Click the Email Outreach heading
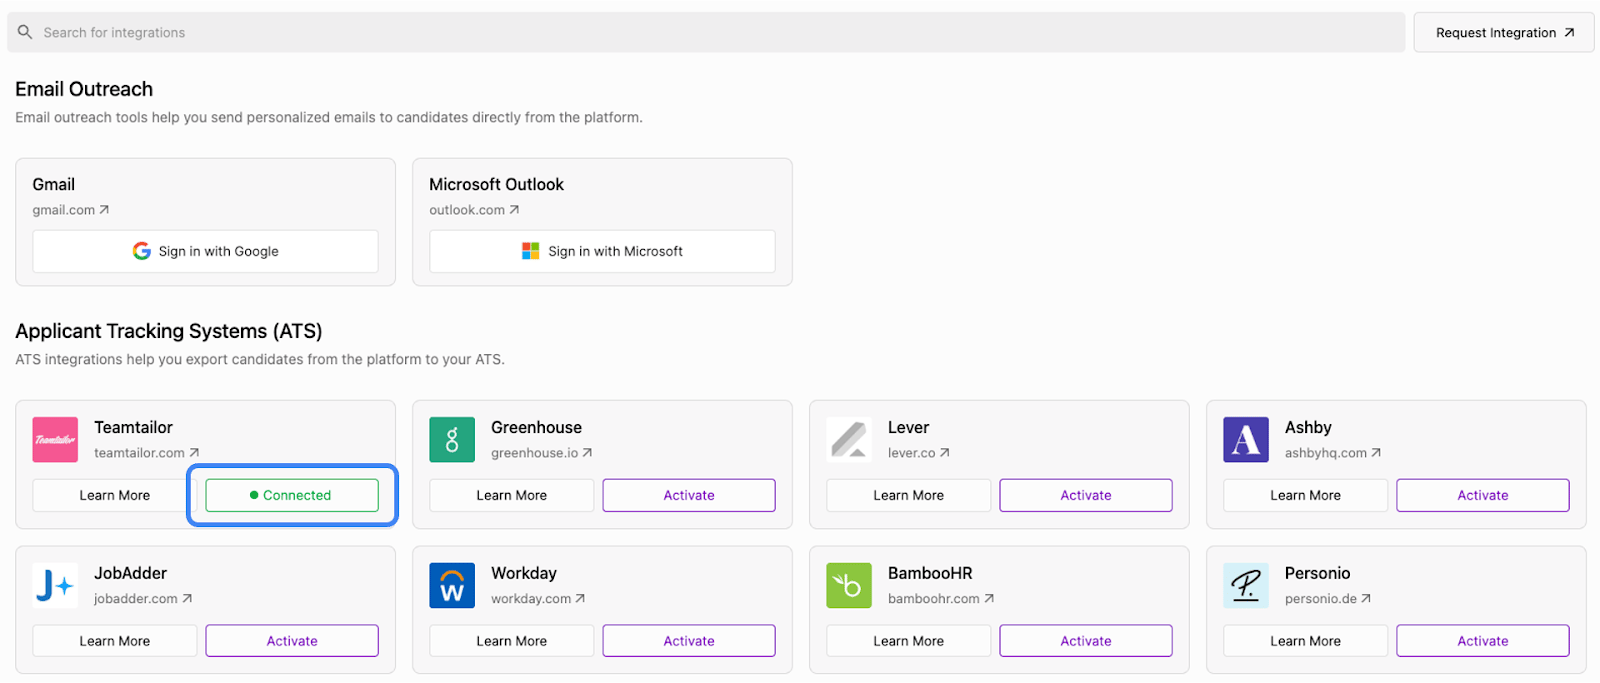Viewport: 1600px width, 683px height. [84, 89]
